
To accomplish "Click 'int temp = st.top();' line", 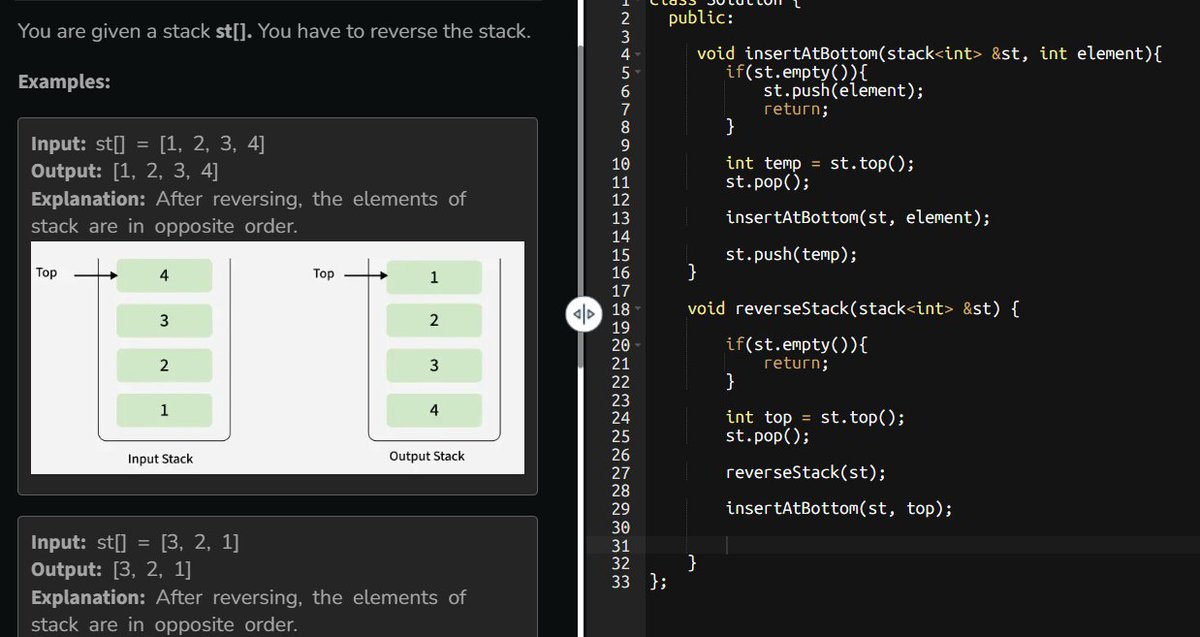I will click(820, 163).
